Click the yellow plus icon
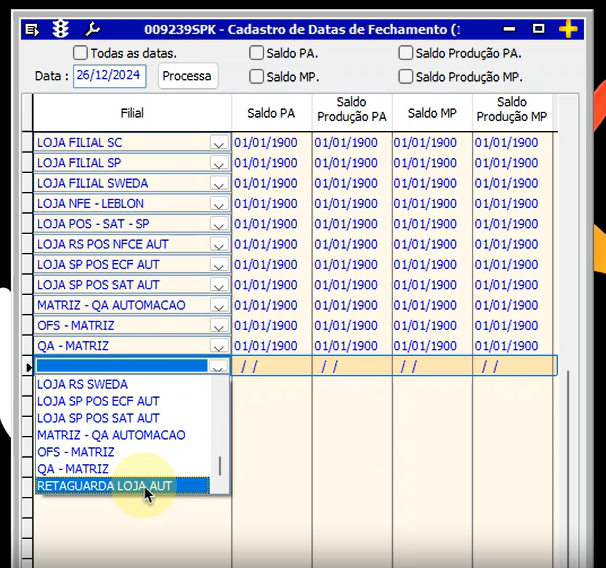The height and width of the screenshot is (568, 606). pos(568,29)
